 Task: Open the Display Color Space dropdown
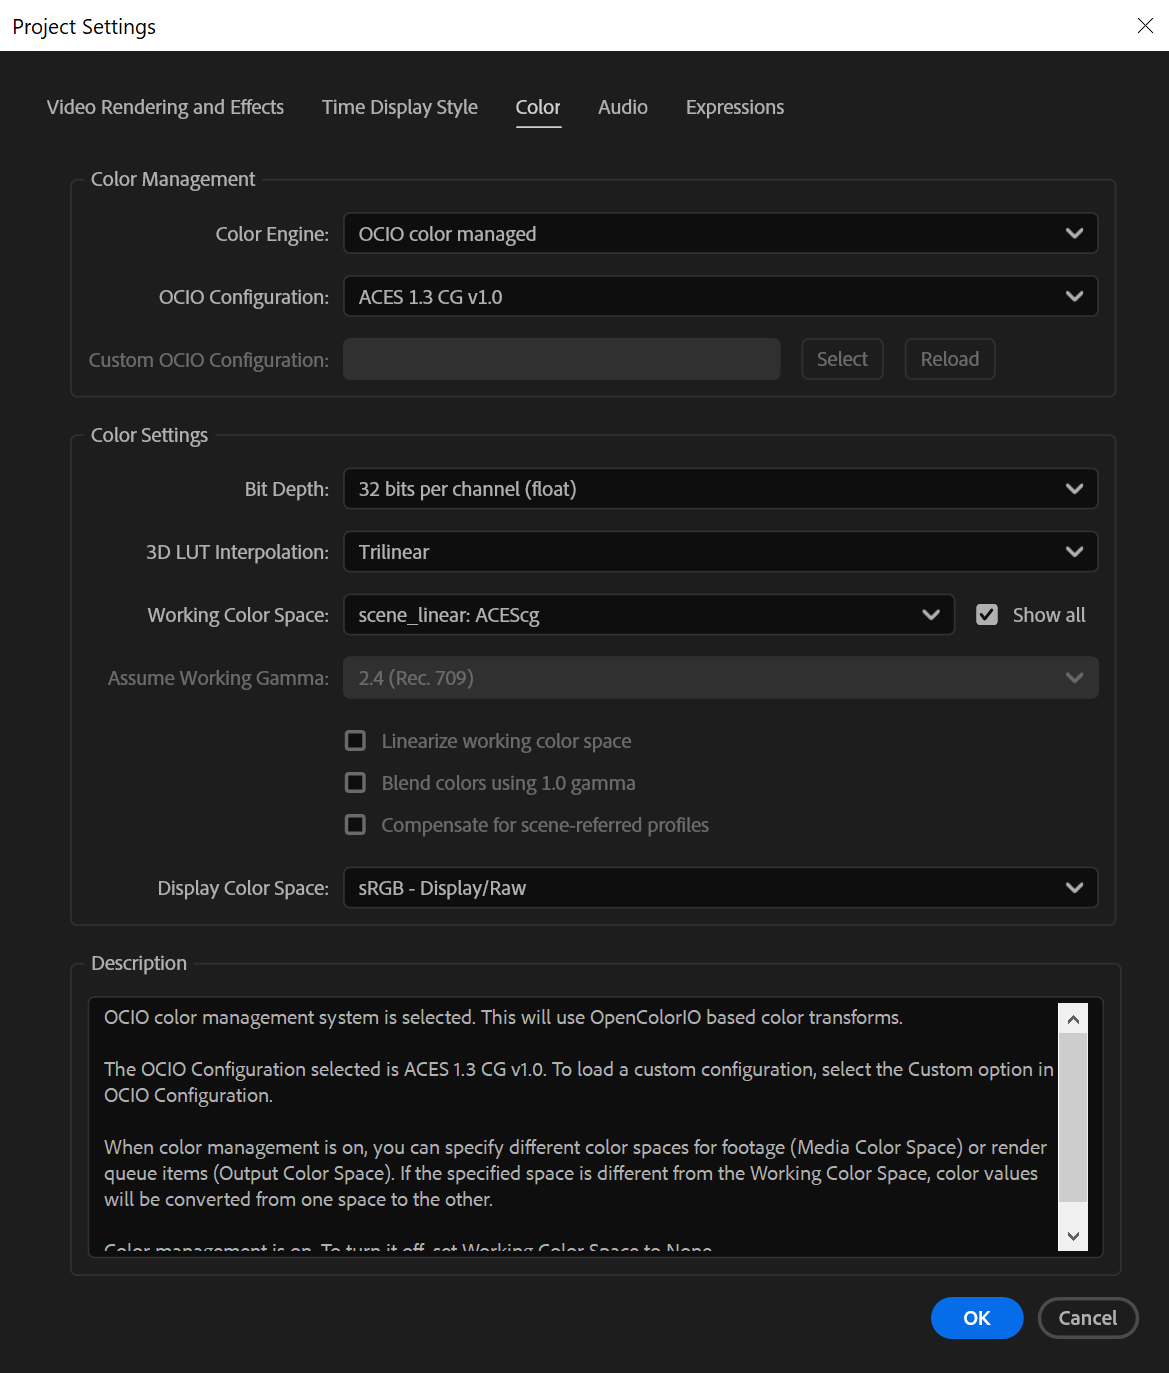pyautogui.click(x=720, y=887)
